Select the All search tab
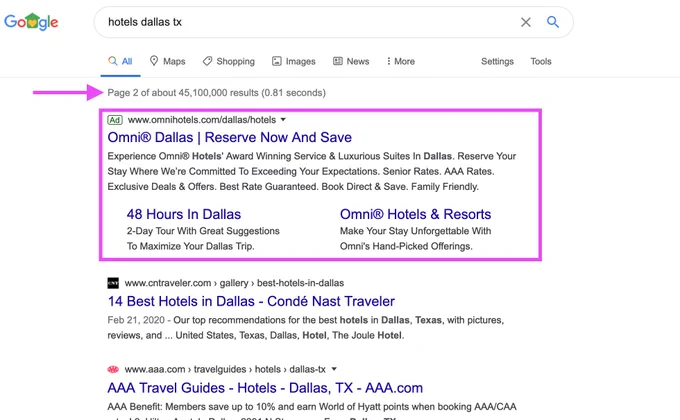 [120, 61]
